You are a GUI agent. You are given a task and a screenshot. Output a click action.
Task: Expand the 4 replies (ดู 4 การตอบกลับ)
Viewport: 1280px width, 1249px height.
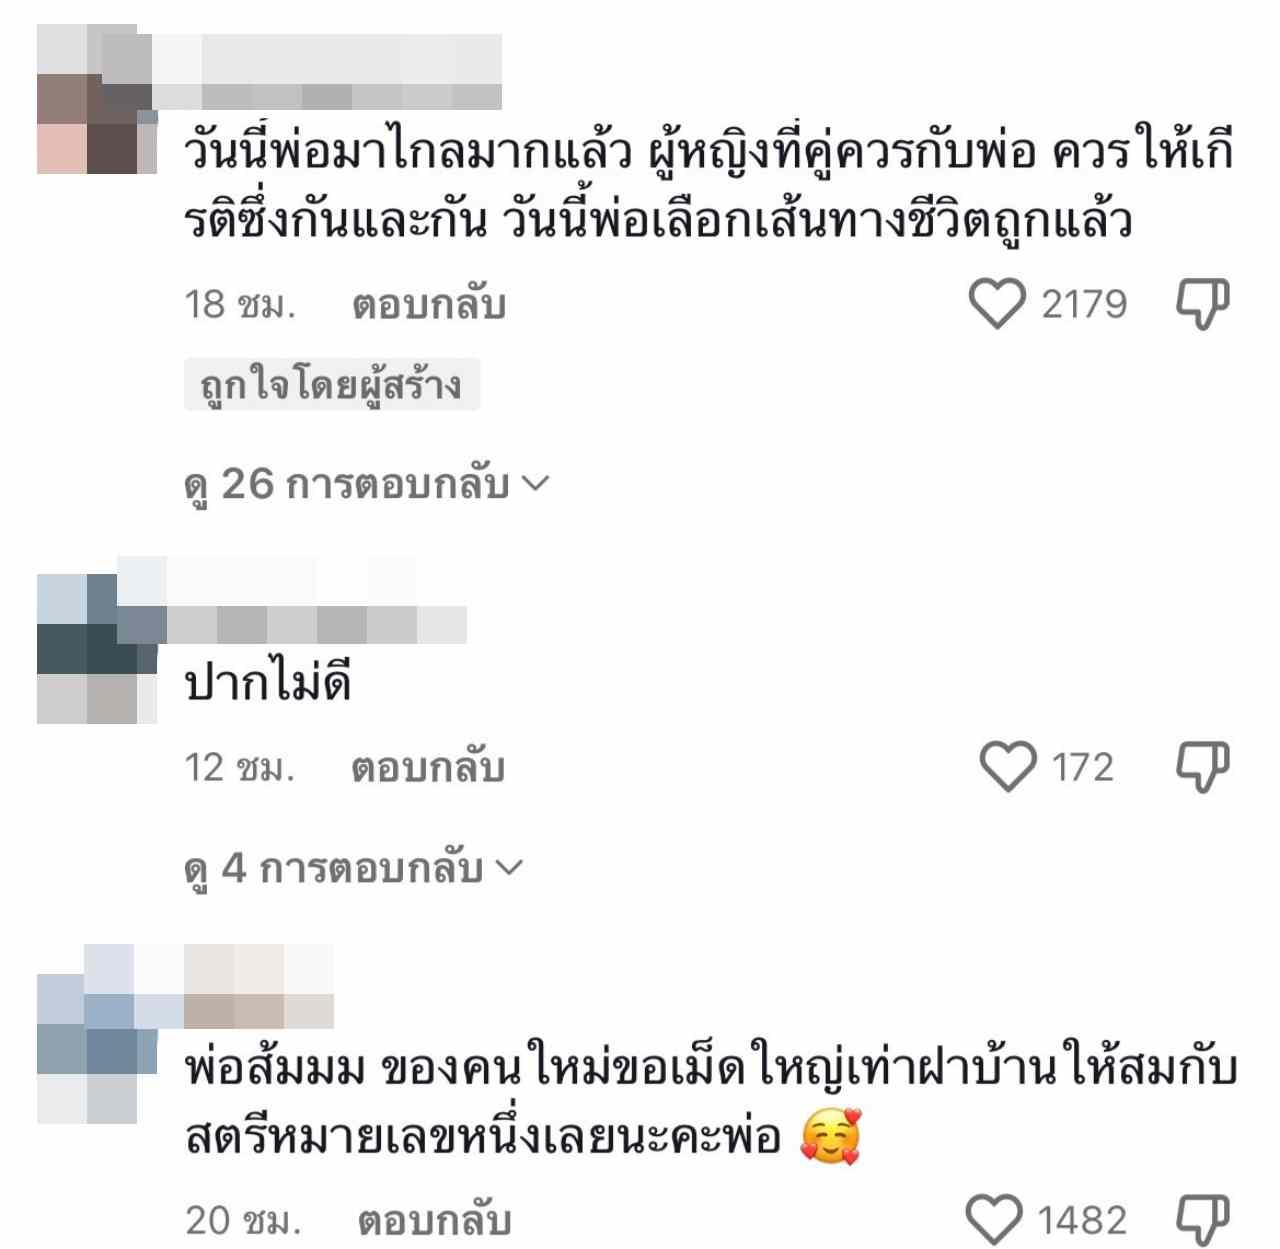coord(353,868)
